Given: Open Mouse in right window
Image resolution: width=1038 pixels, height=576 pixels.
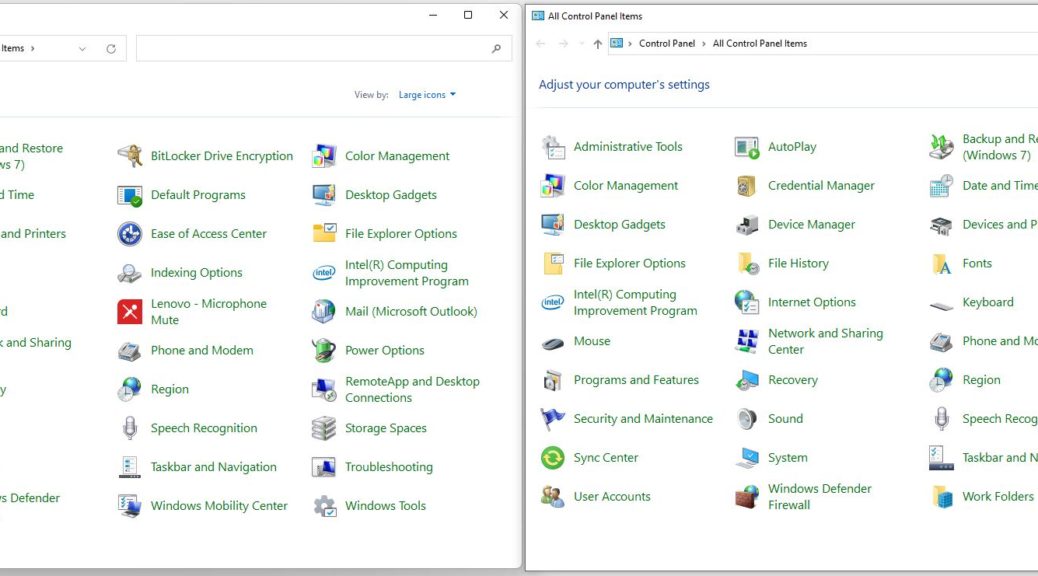Looking at the screenshot, I should (x=592, y=341).
